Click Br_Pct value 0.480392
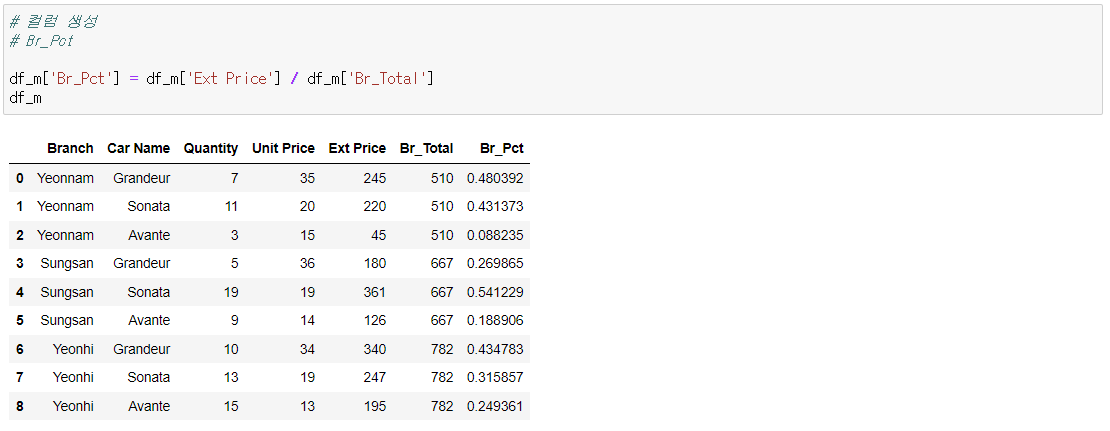This screenshot has width=1110, height=431. pos(496,178)
